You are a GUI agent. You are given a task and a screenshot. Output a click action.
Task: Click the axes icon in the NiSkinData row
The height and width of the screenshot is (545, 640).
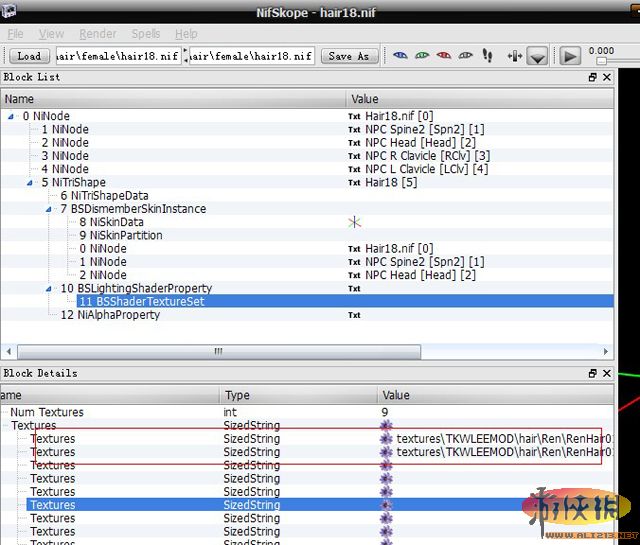[x=353, y=222]
